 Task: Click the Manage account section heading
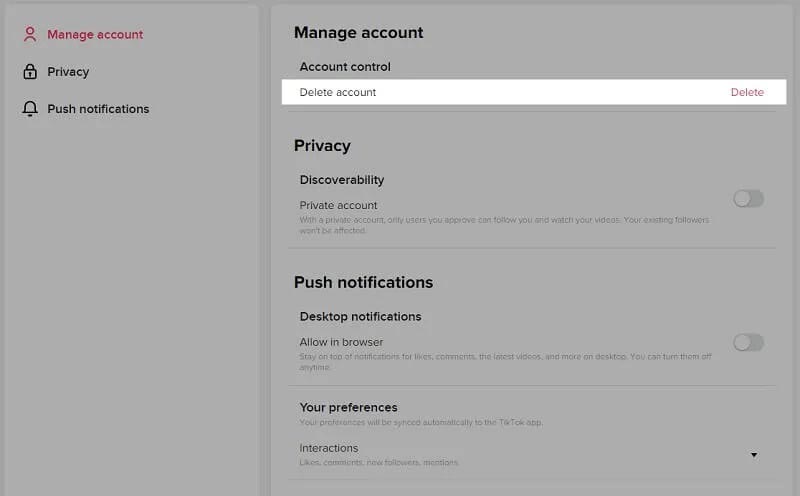358,32
